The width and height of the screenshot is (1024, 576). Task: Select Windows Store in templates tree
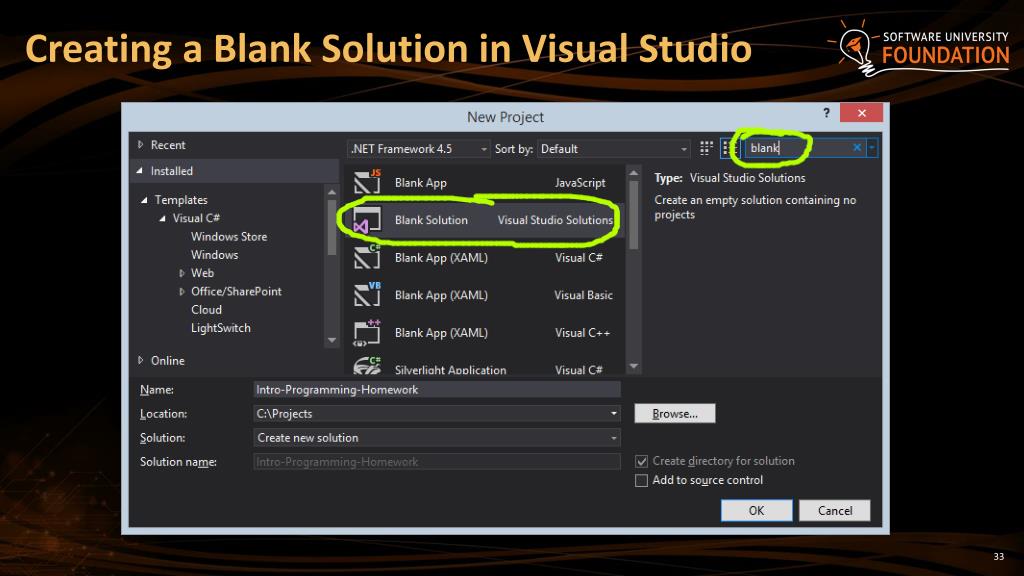pyautogui.click(x=229, y=236)
